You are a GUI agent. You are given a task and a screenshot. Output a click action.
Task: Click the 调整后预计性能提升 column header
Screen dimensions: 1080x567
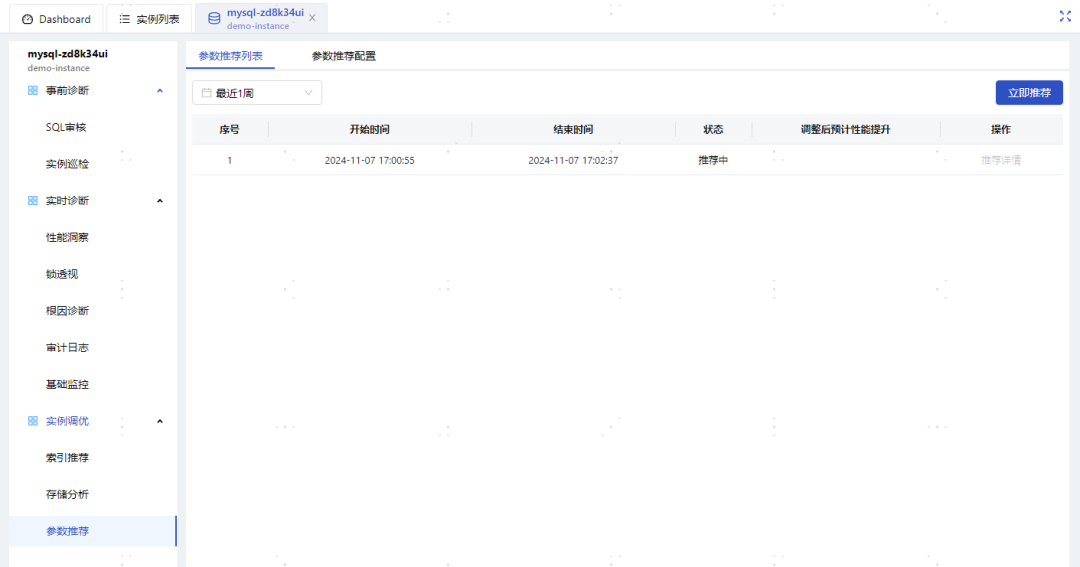coord(845,130)
